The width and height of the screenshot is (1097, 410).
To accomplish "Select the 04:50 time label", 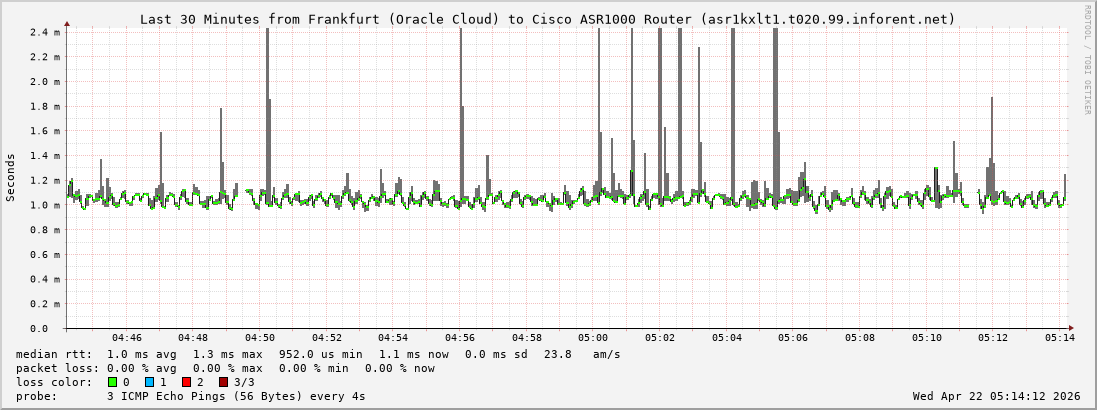I will tap(260, 338).
